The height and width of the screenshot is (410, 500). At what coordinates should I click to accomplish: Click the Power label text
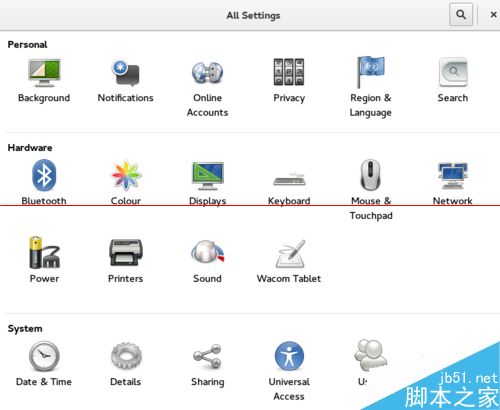[x=44, y=279]
